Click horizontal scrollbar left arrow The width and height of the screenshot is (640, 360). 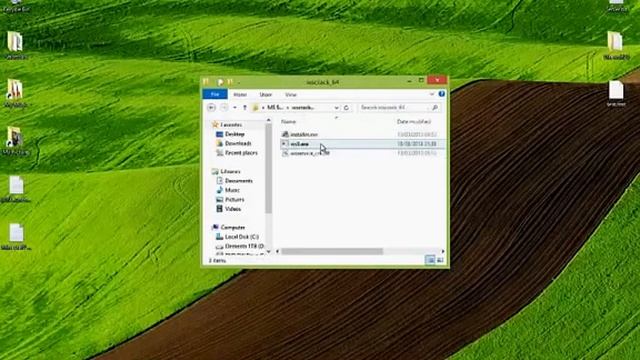278,251
